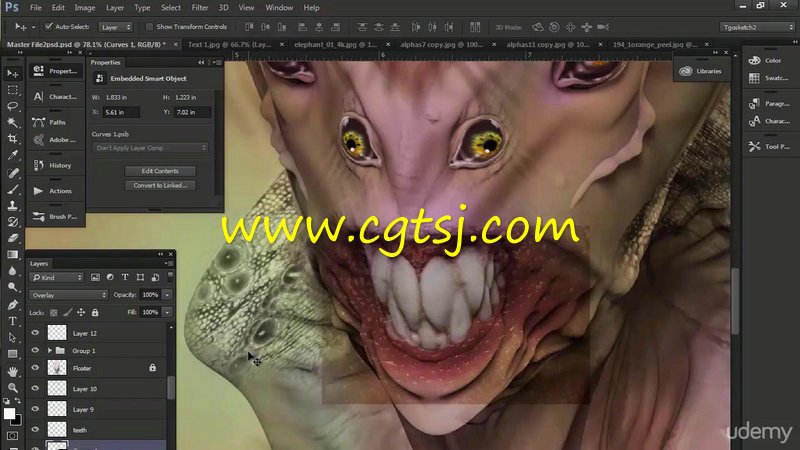Click the Opacity value field
The width and height of the screenshot is (800, 450).
coord(150,295)
